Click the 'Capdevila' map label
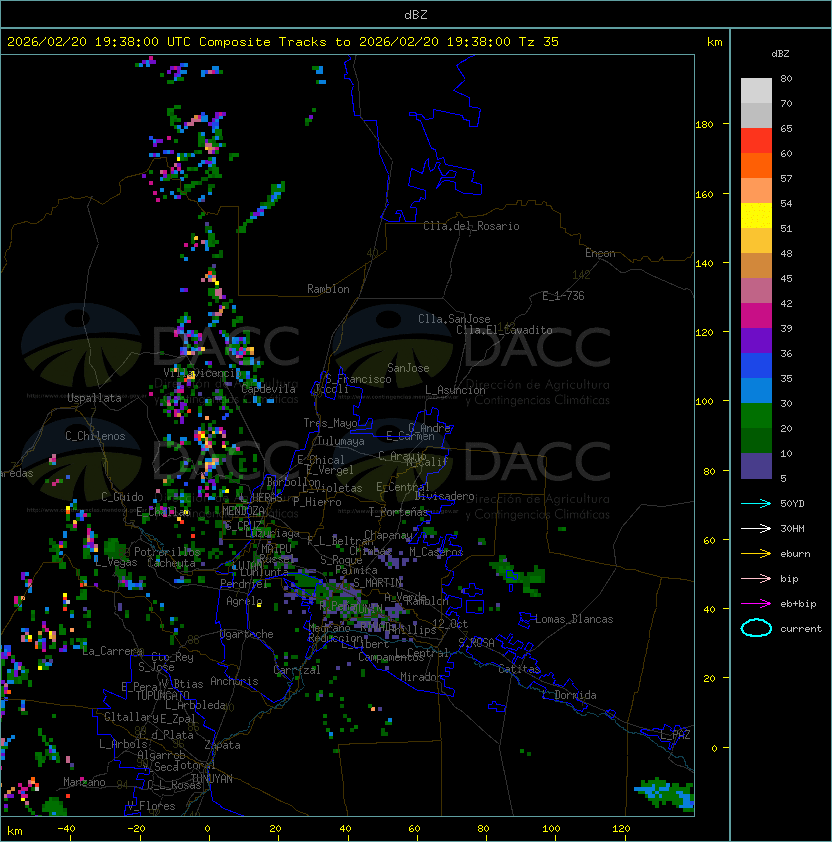The image size is (832, 842). point(268,389)
